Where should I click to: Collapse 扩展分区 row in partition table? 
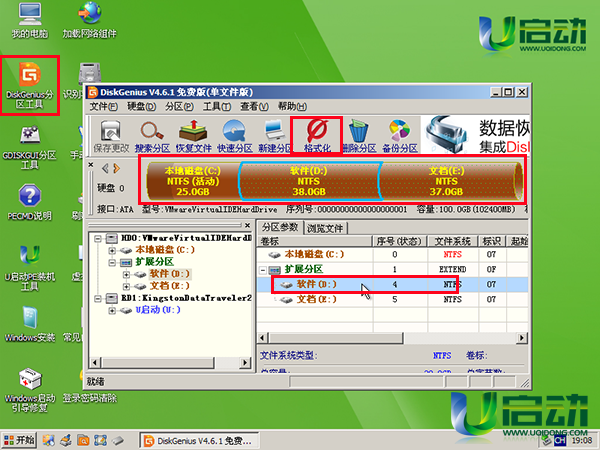[263, 270]
